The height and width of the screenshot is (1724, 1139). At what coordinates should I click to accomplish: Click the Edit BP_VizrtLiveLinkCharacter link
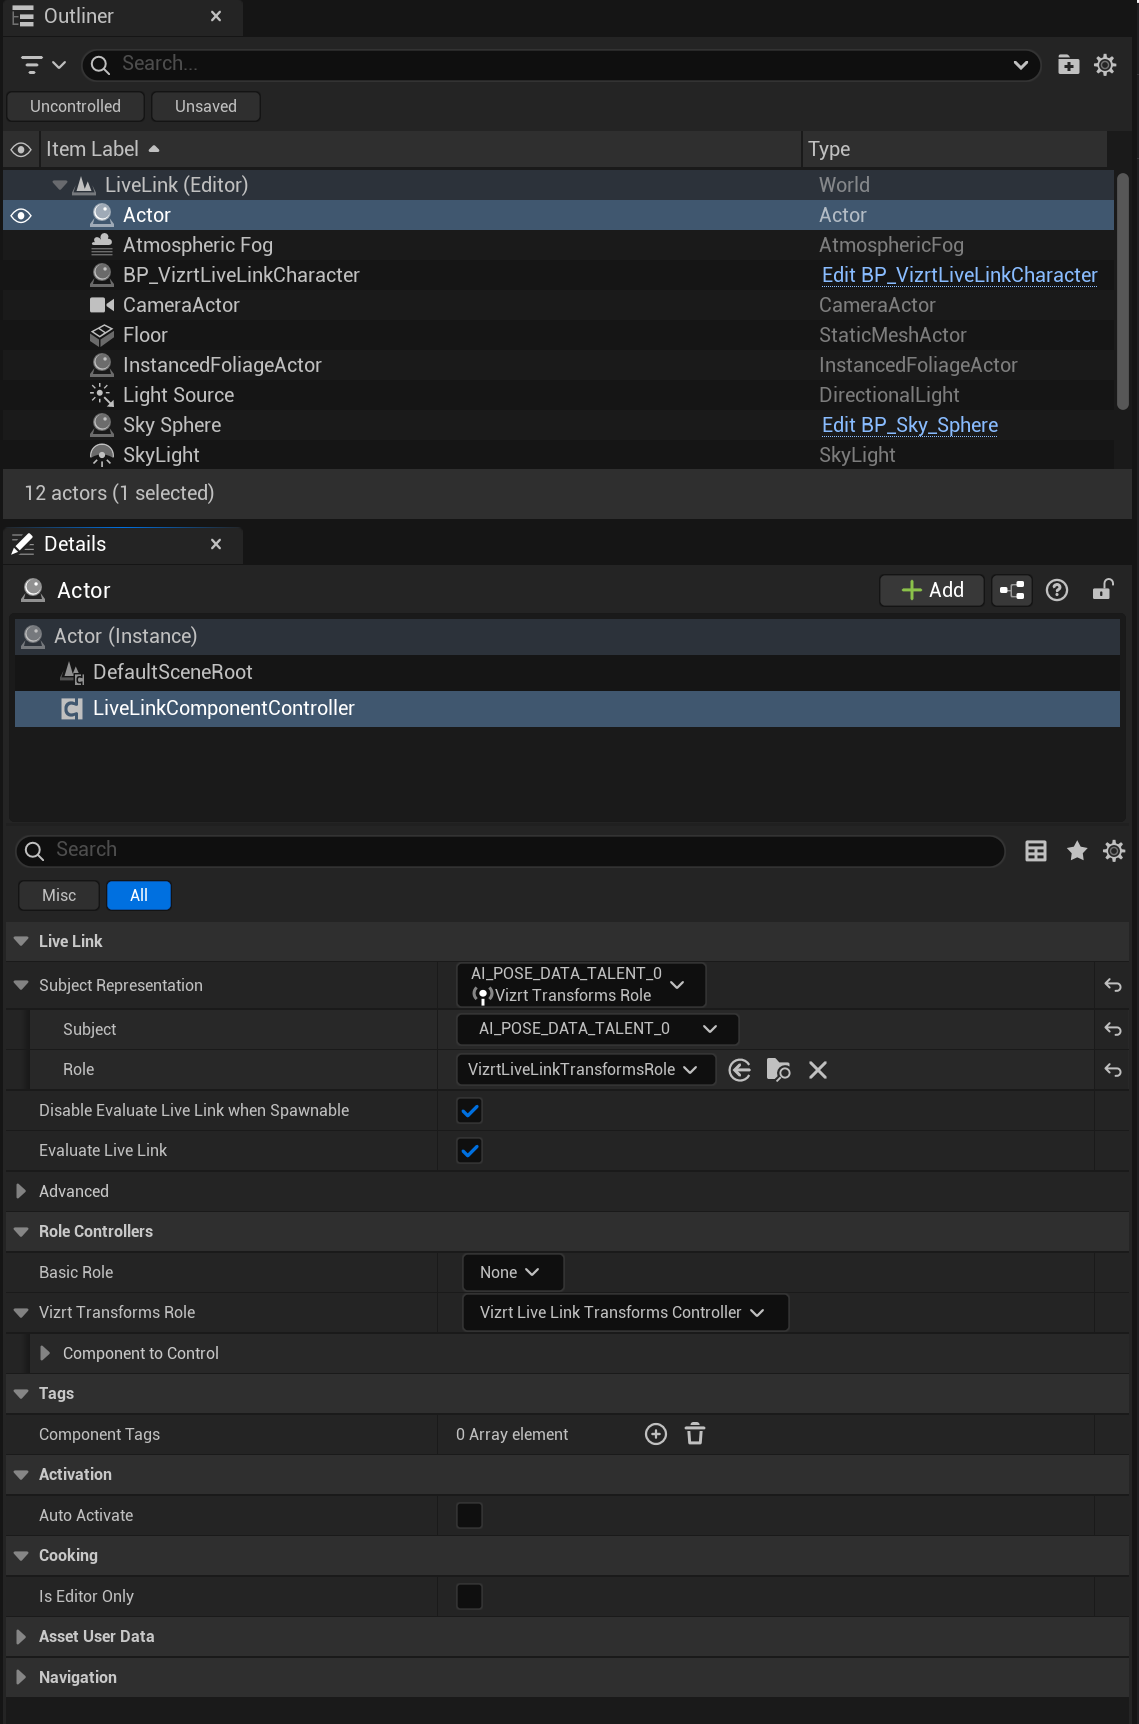click(959, 275)
